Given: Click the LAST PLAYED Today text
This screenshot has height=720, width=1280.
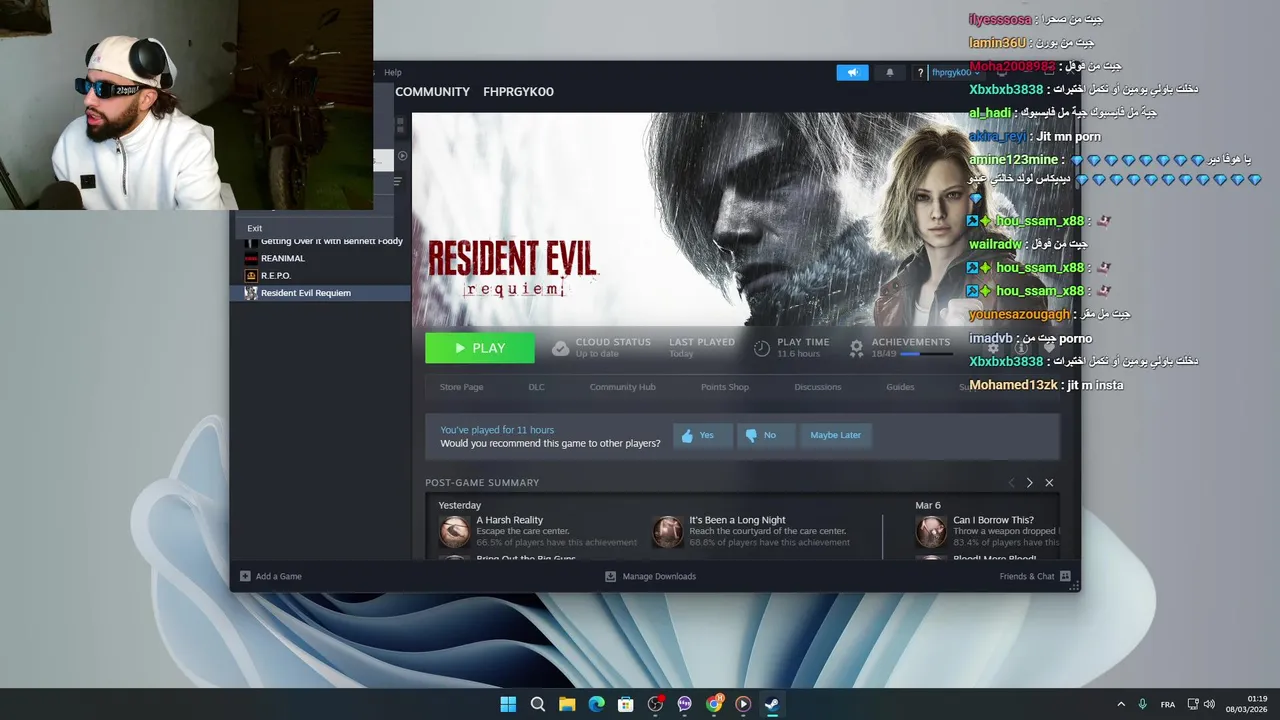Looking at the screenshot, I should pyautogui.click(x=701, y=347).
